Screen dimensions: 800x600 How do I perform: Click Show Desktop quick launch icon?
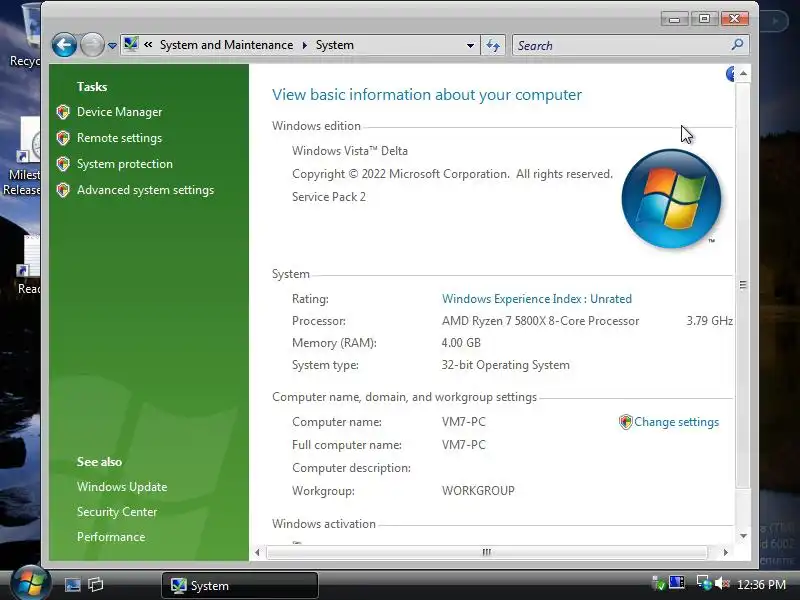[x=72, y=585]
